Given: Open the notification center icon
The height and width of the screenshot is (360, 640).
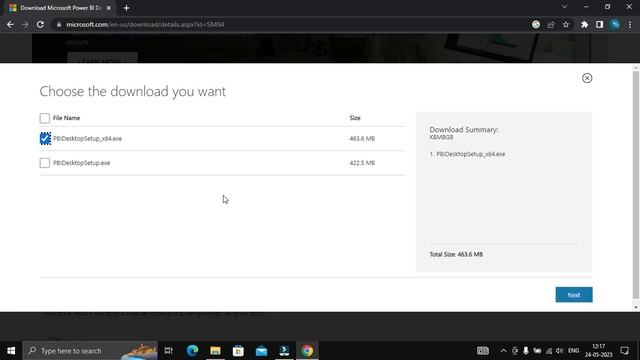Looking at the screenshot, I should point(624,351).
